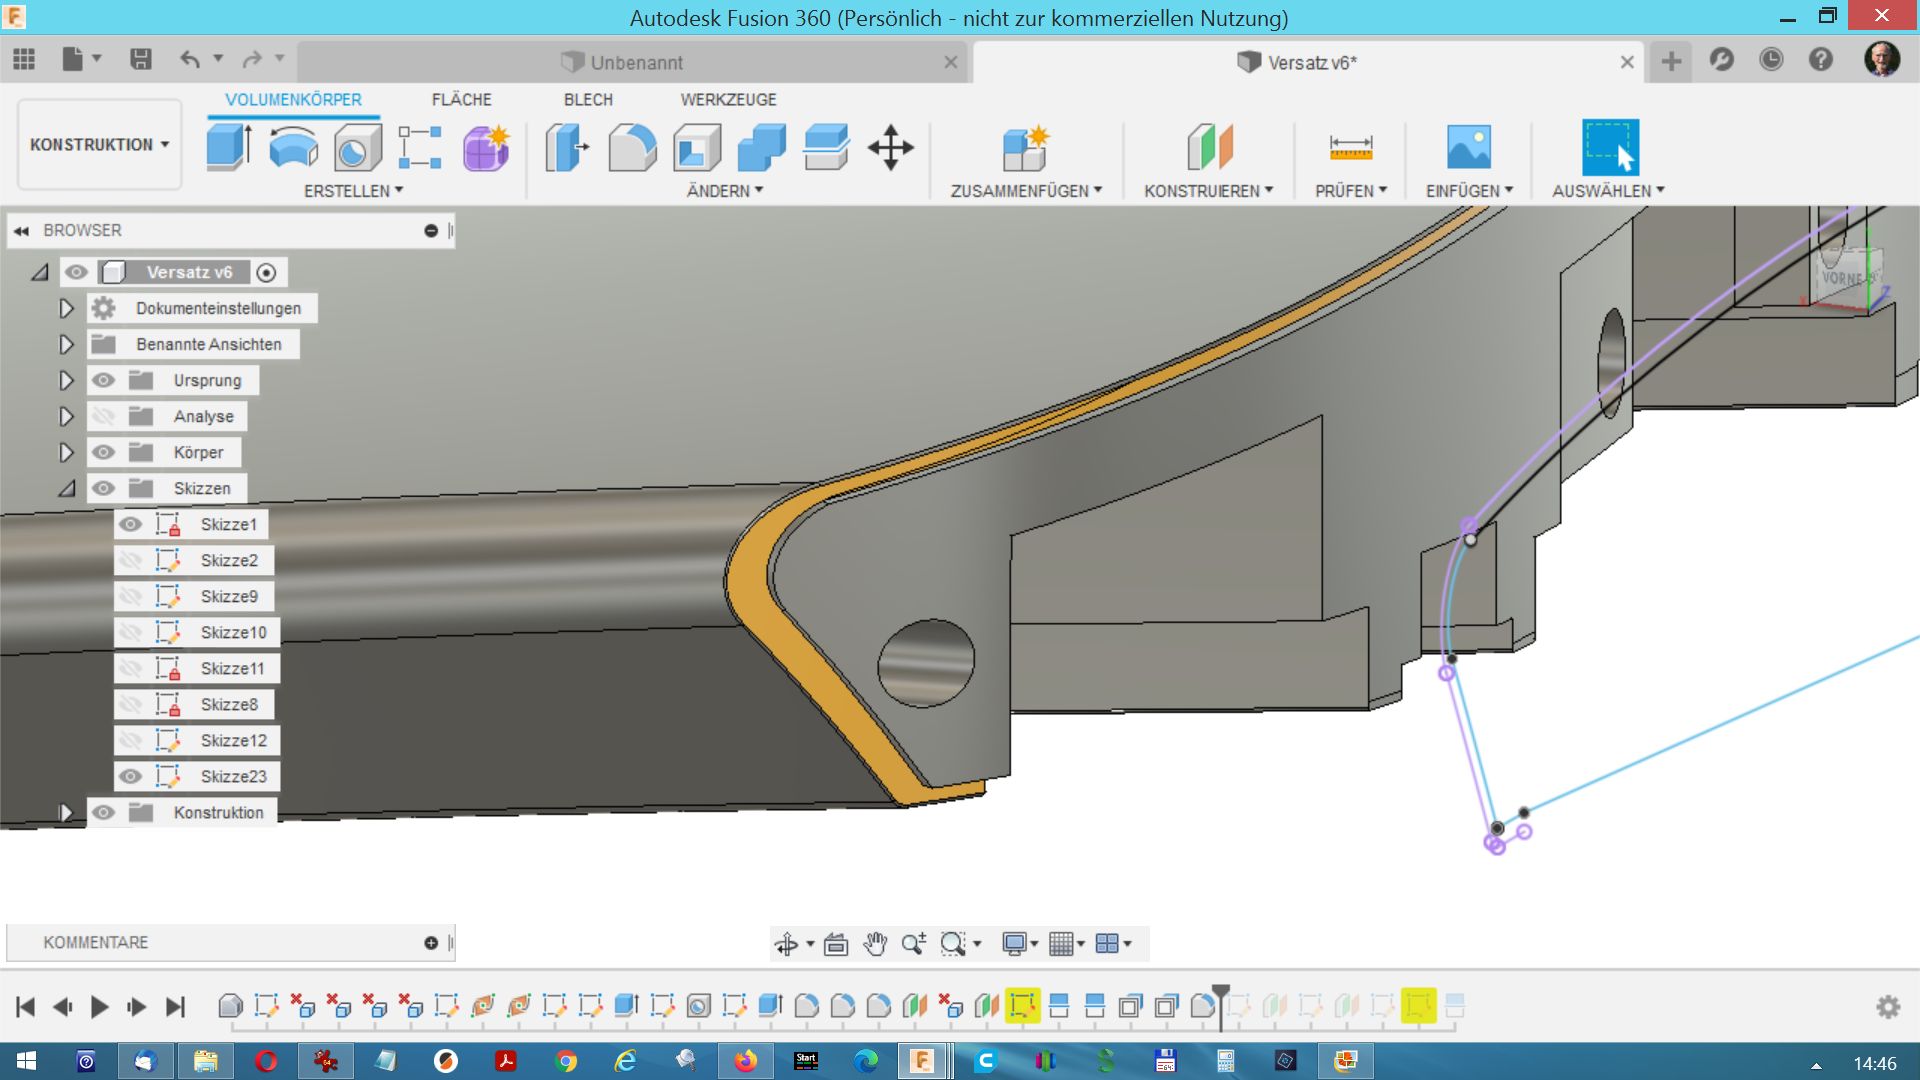
Task: Open the data panel grid icon
Action: (24, 60)
